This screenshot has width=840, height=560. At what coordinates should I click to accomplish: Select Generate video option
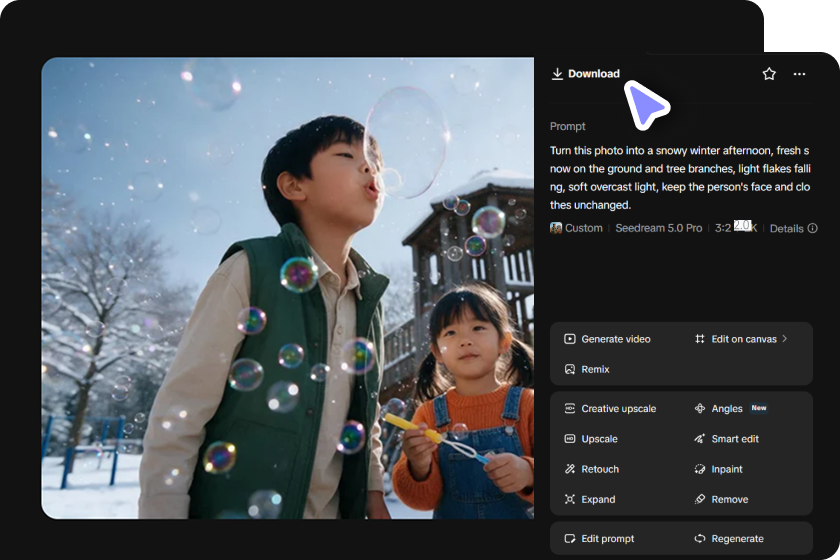pos(608,339)
